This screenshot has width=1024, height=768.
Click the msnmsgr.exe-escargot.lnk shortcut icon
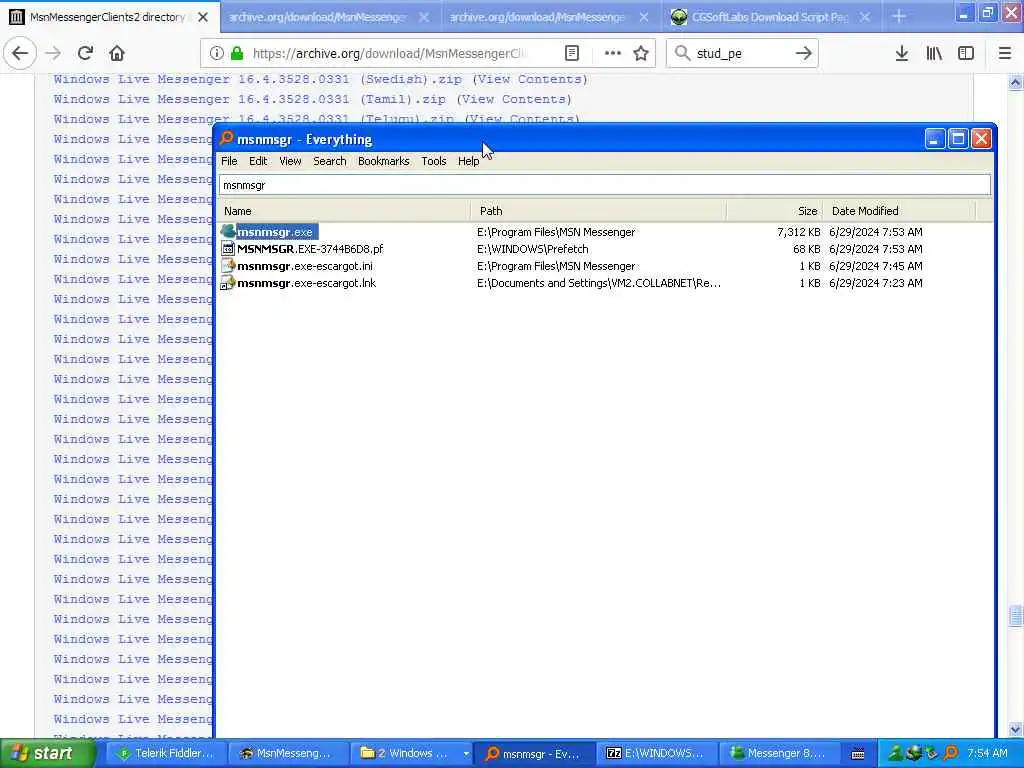pos(228,282)
